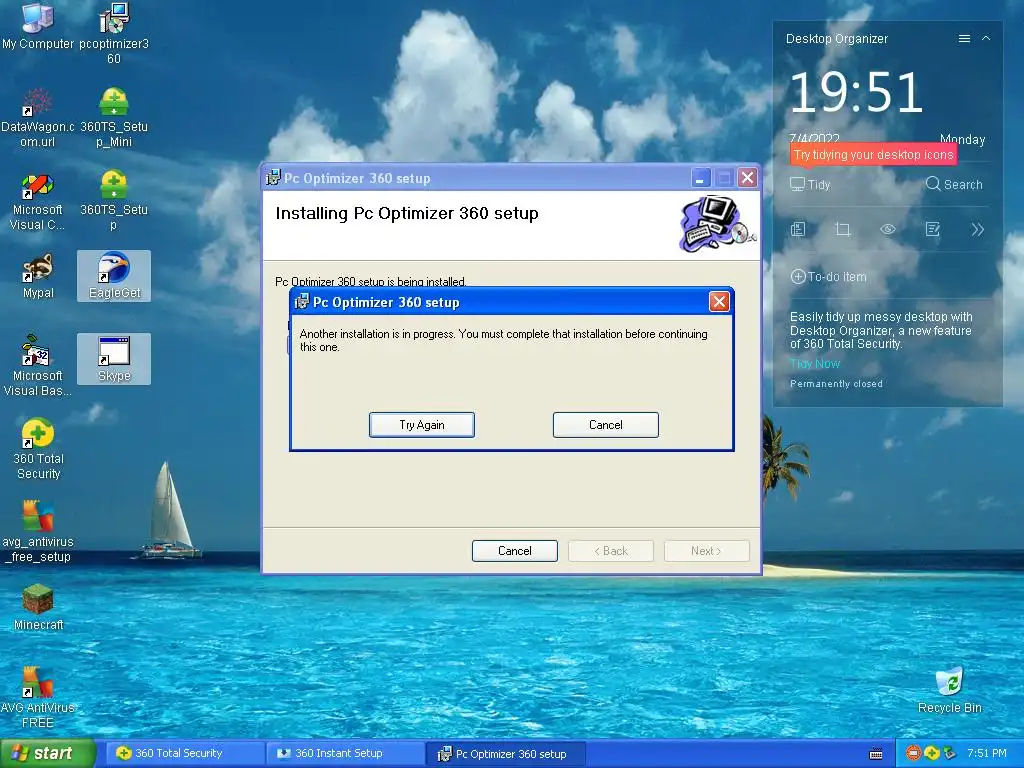Select the 360 Total Security desktop icon
Image resolution: width=1024 pixels, height=768 pixels.
(x=38, y=449)
